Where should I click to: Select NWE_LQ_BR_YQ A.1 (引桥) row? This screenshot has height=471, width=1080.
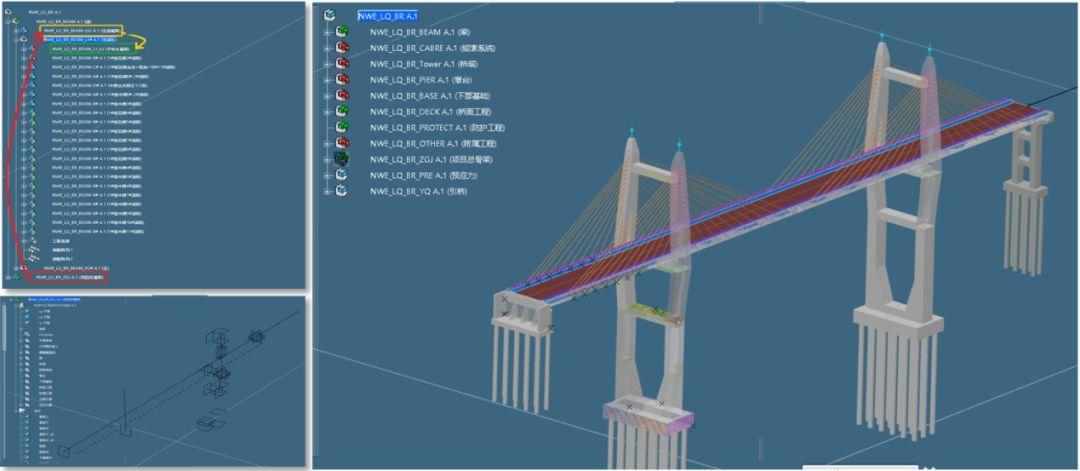coord(418,191)
